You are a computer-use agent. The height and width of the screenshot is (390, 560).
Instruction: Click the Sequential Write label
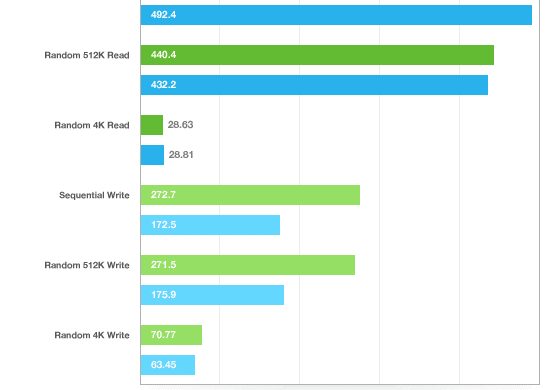click(94, 195)
